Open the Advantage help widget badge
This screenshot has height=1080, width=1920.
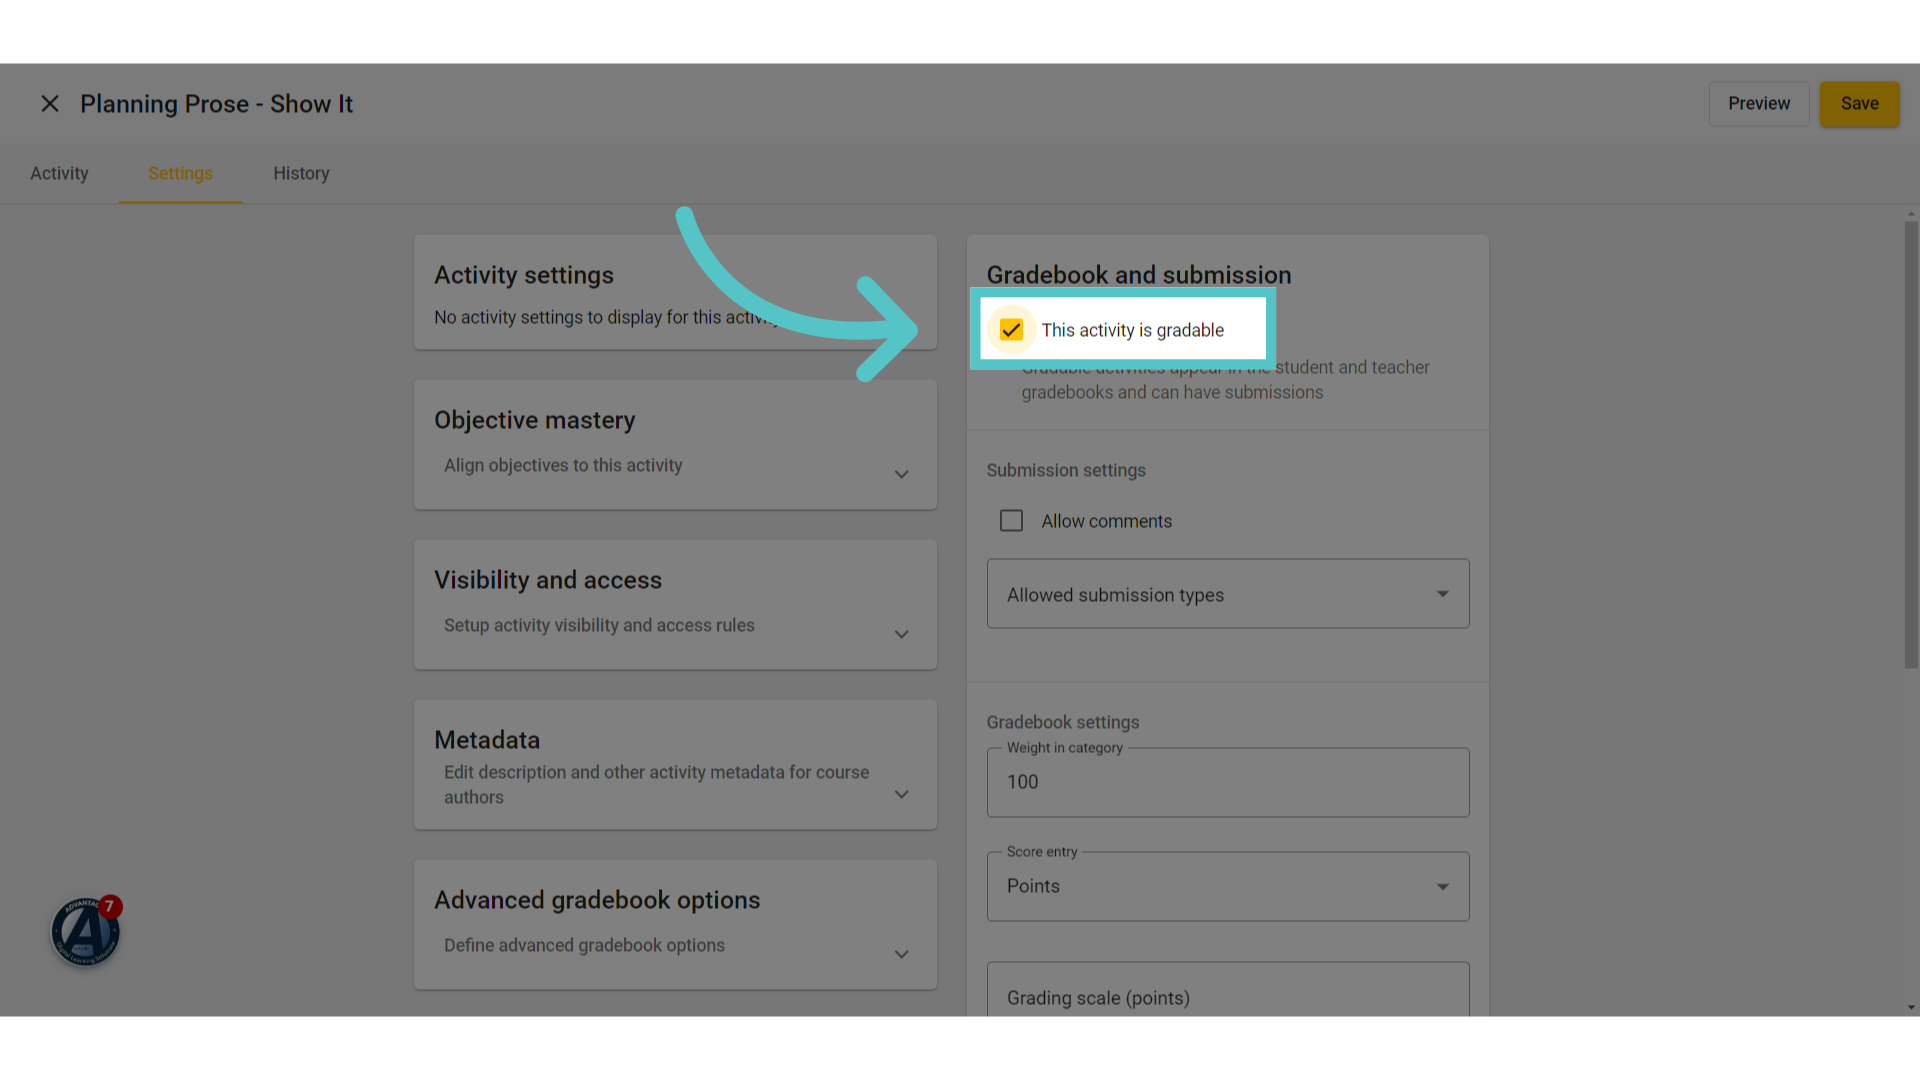tap(86, 931)
